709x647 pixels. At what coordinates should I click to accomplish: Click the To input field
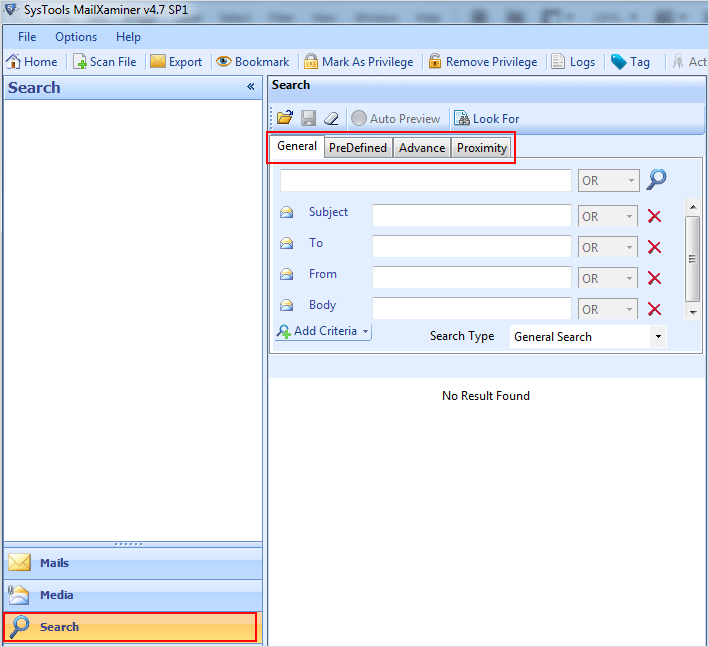tap(472, 246)
